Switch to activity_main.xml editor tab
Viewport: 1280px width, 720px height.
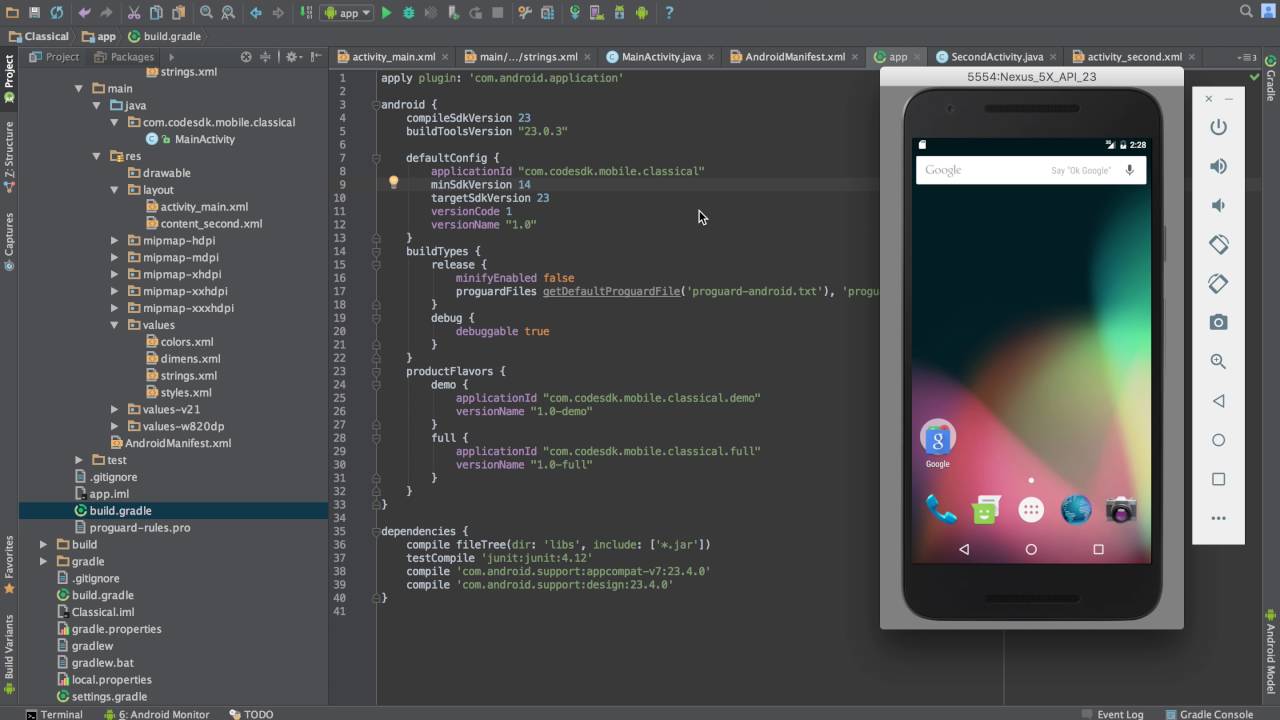[393, 57]
